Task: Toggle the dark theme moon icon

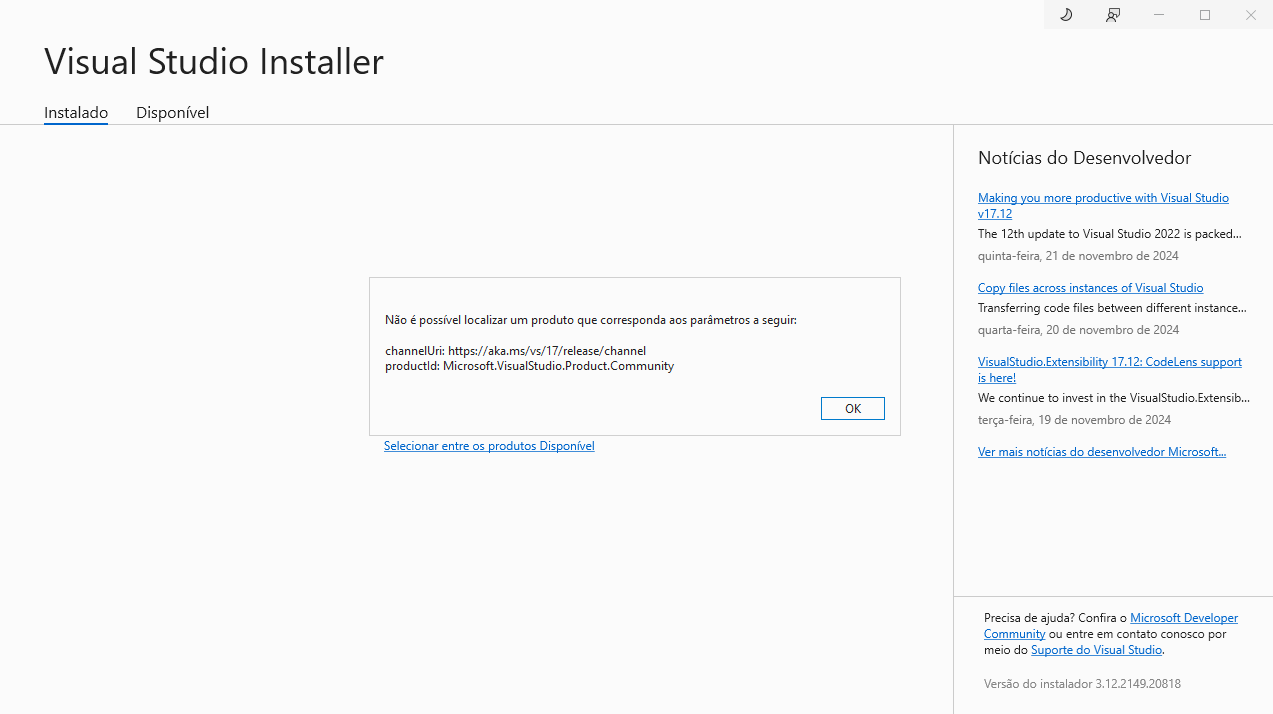Action: [1066, 15]
